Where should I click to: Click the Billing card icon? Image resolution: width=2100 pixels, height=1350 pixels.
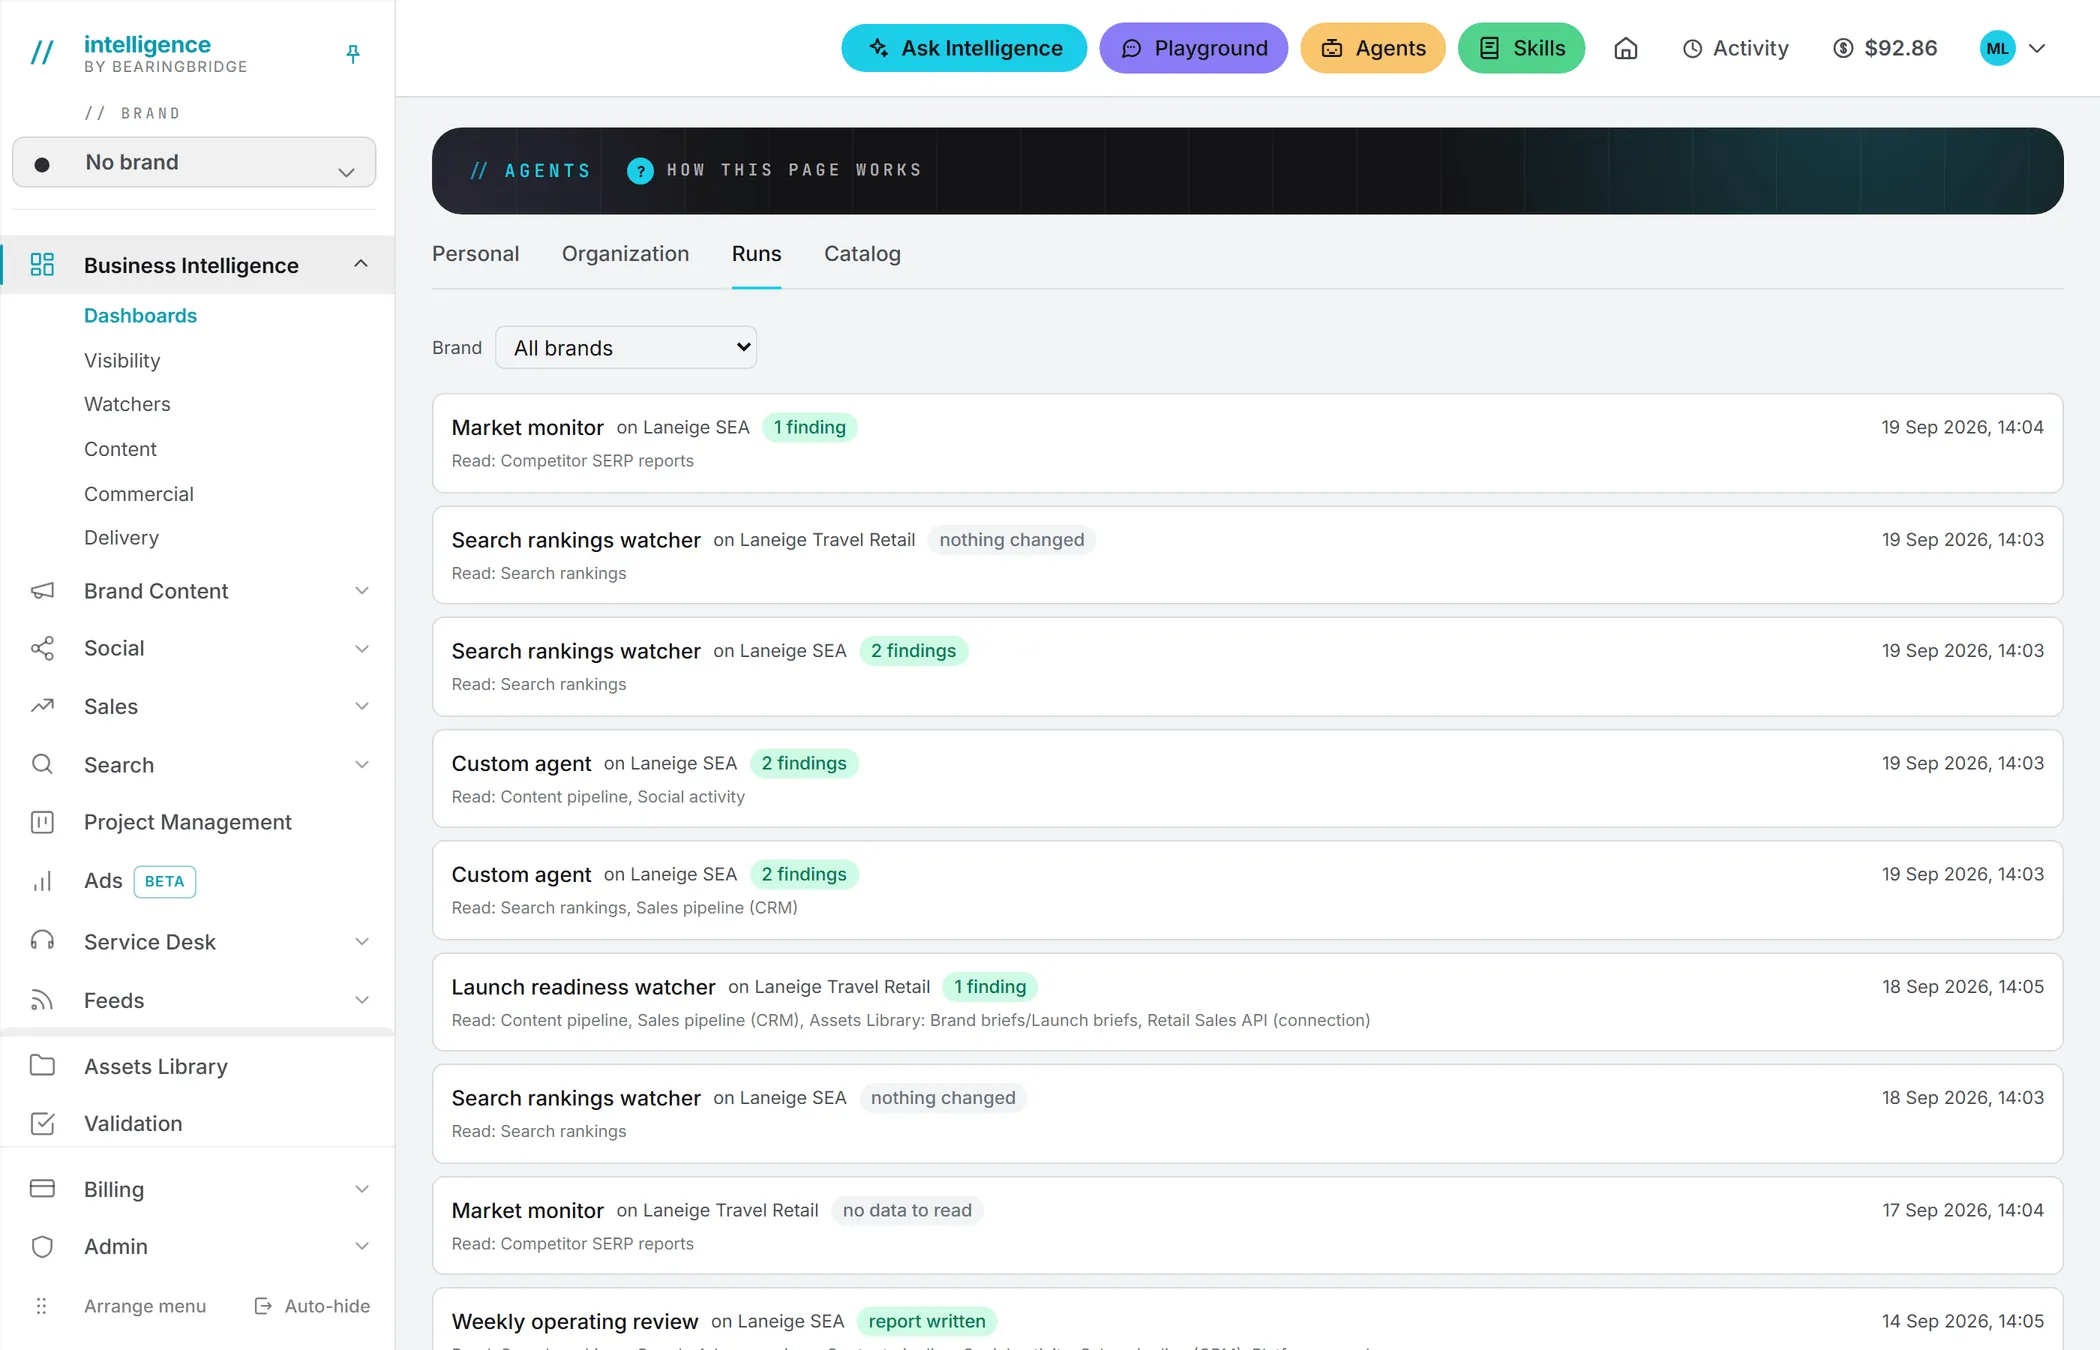click(42, 1189)
